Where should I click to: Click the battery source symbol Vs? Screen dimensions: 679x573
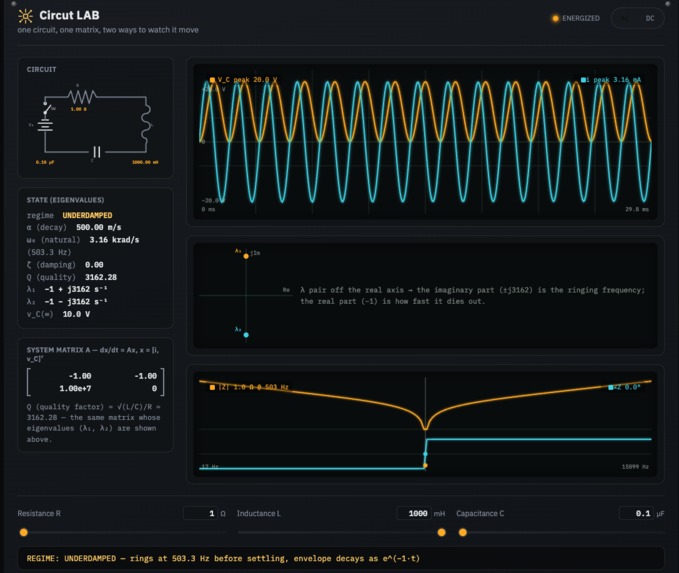(45, 125)
